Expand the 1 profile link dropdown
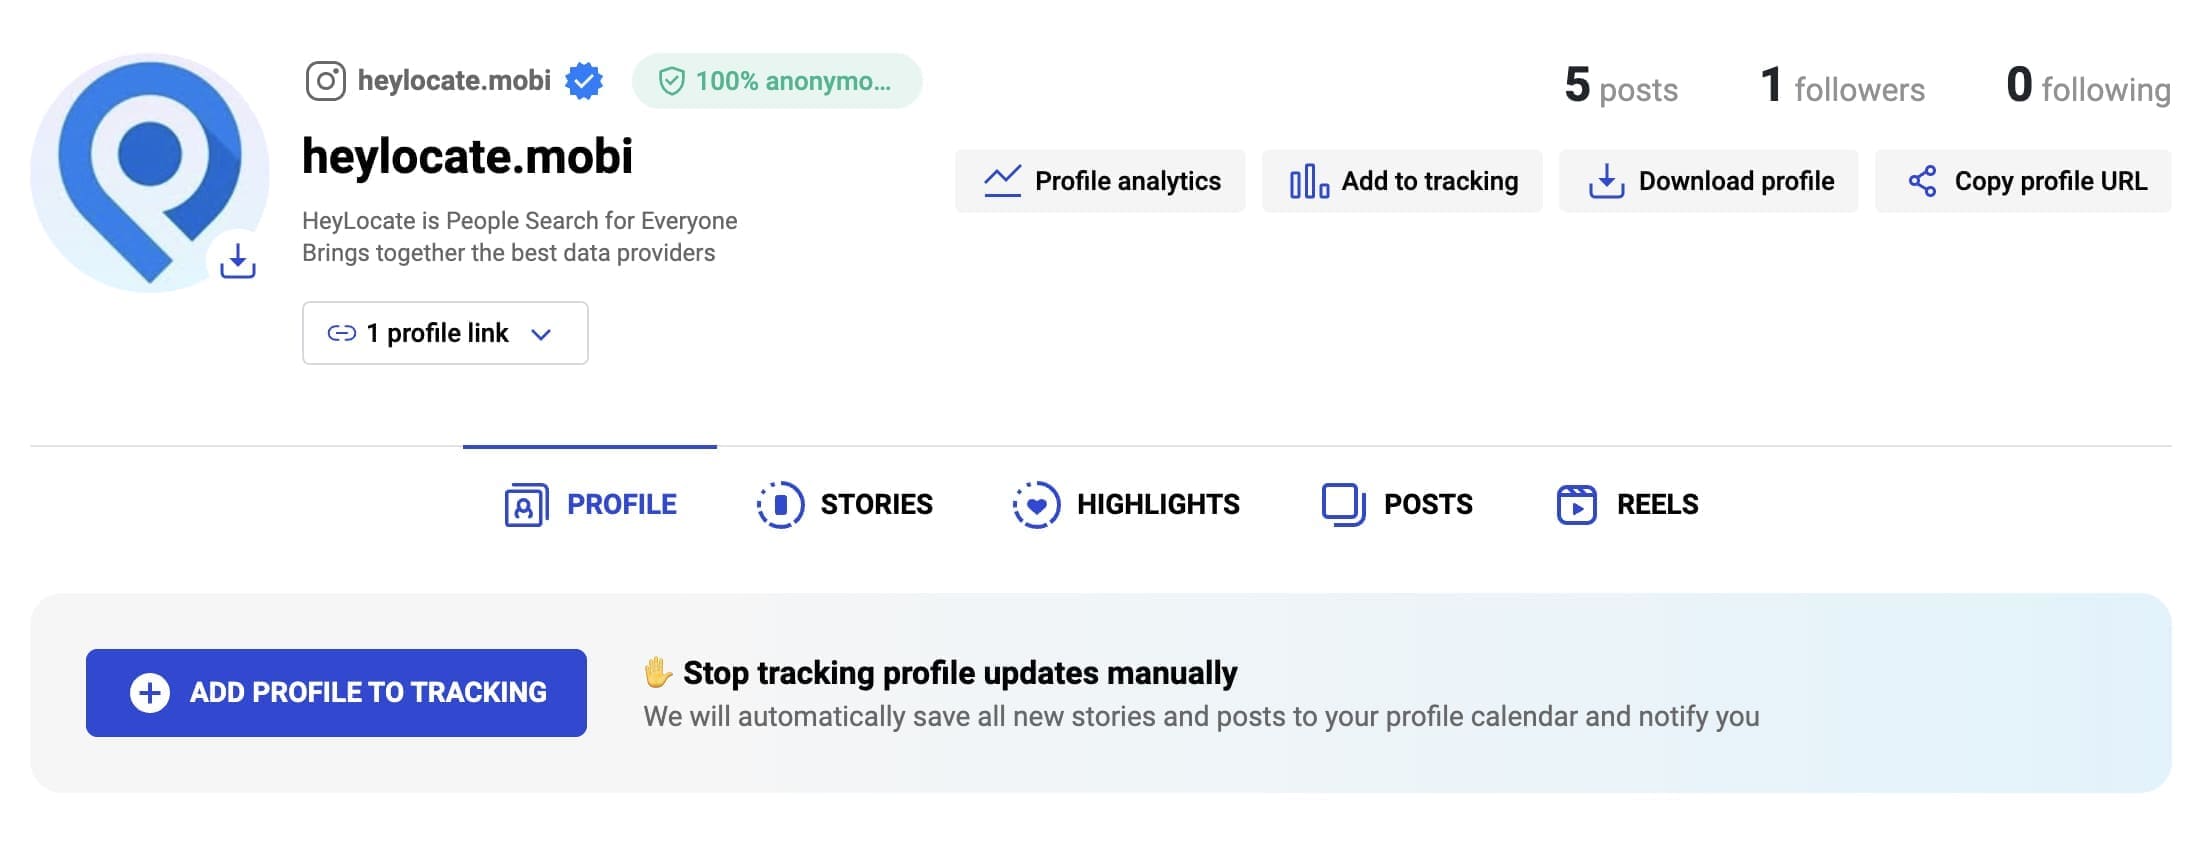 445,333
